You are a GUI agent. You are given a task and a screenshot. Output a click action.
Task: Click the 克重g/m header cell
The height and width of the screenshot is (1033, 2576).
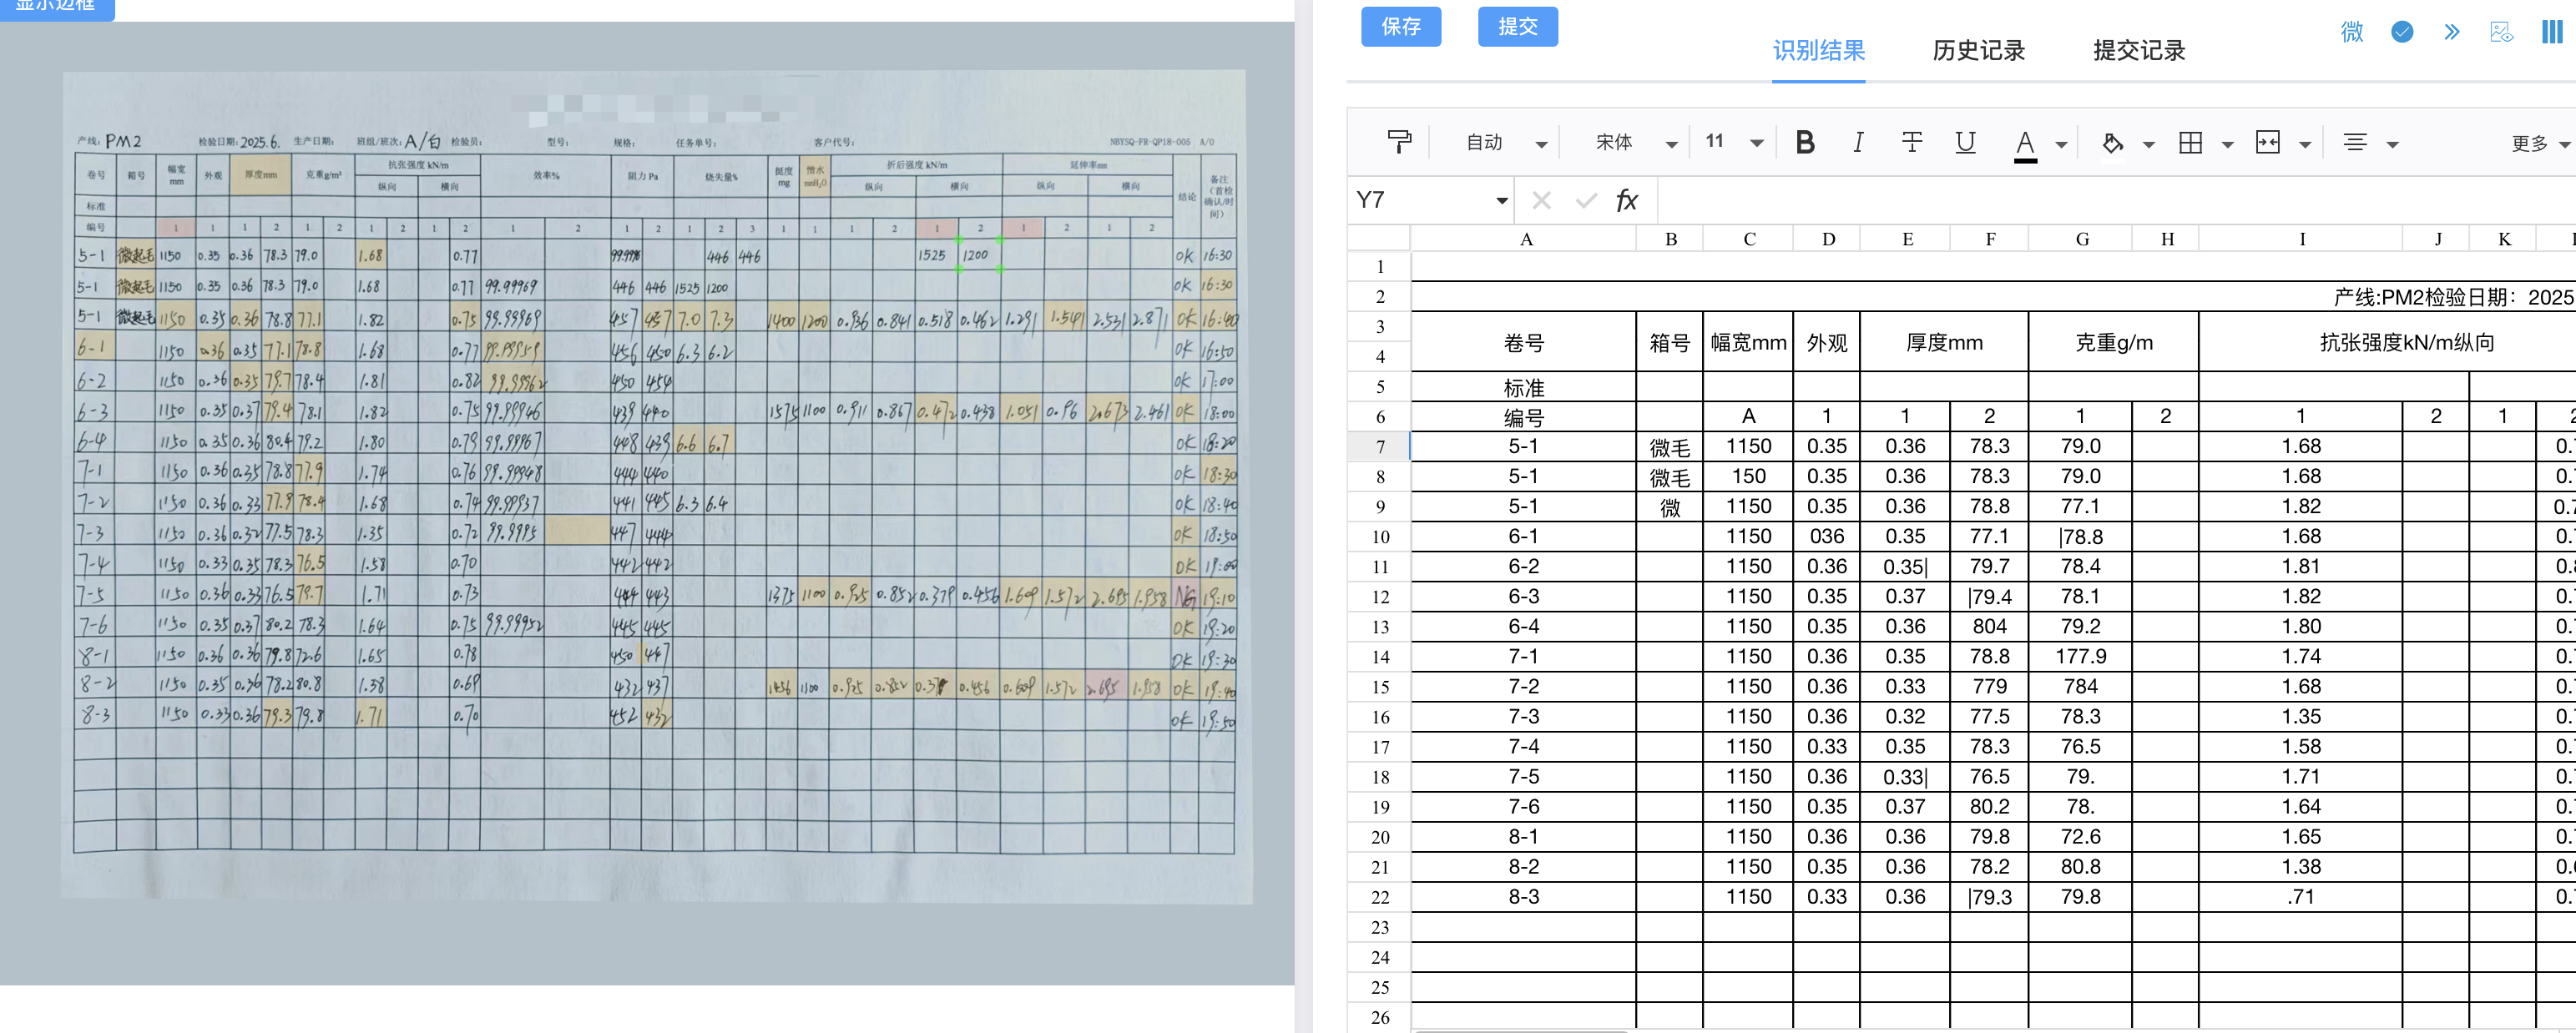pyautogui.click(x=2114, y=342)
